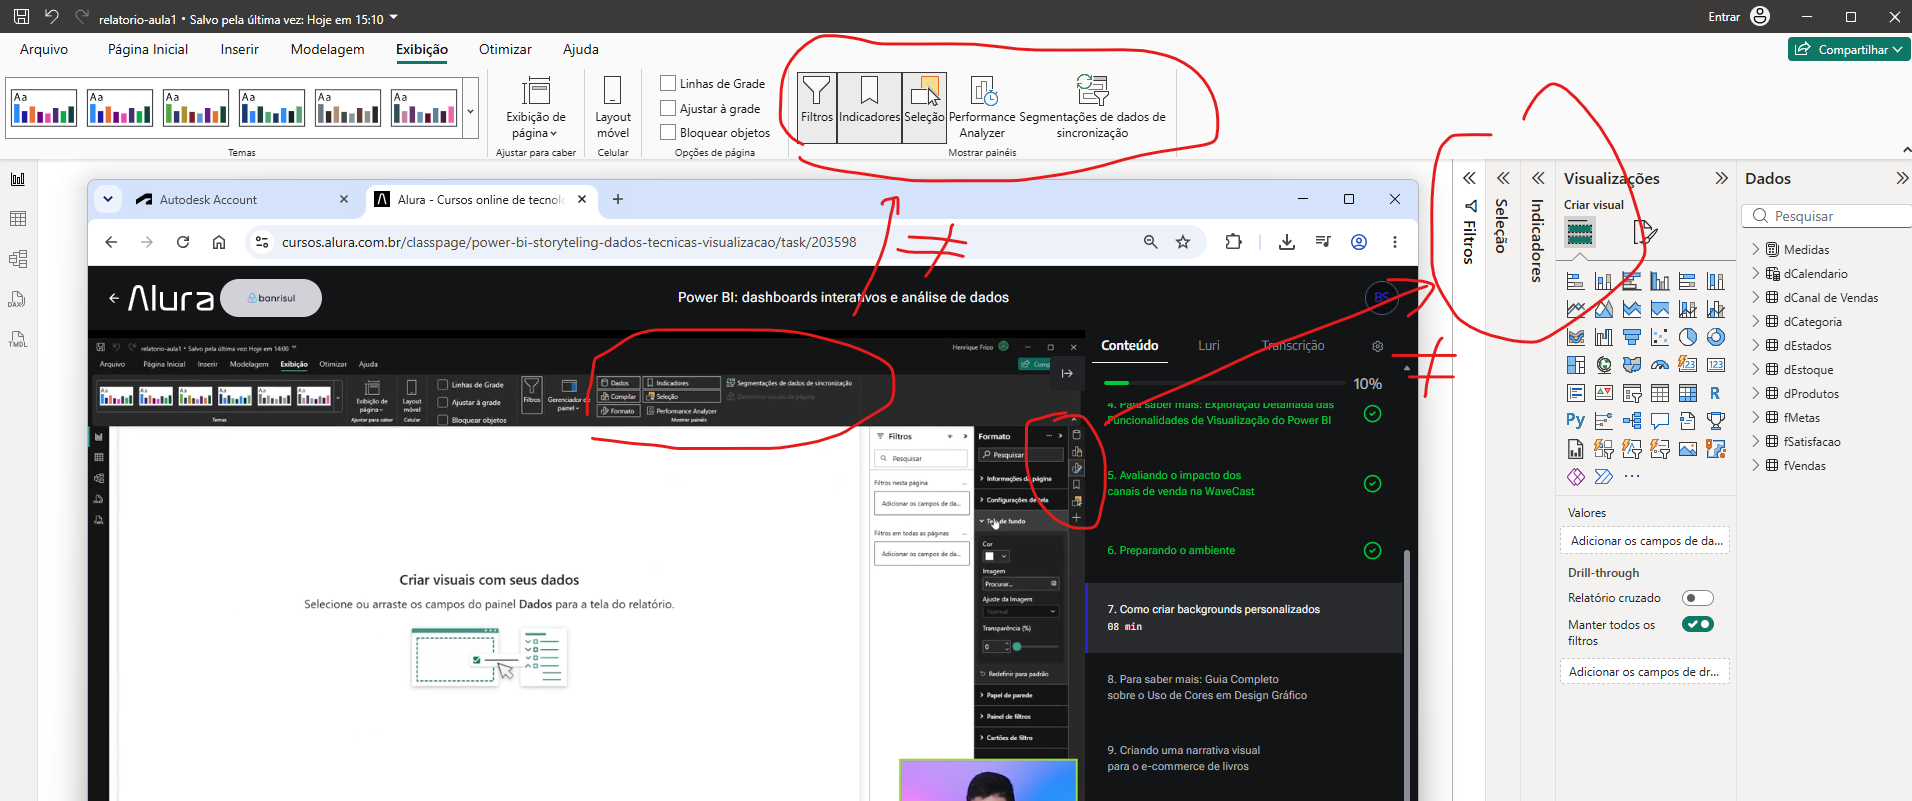Screen dimensions: 1912x801
Task: Turn off Manter todos os filtros switch
Action: click(1698, 624)
